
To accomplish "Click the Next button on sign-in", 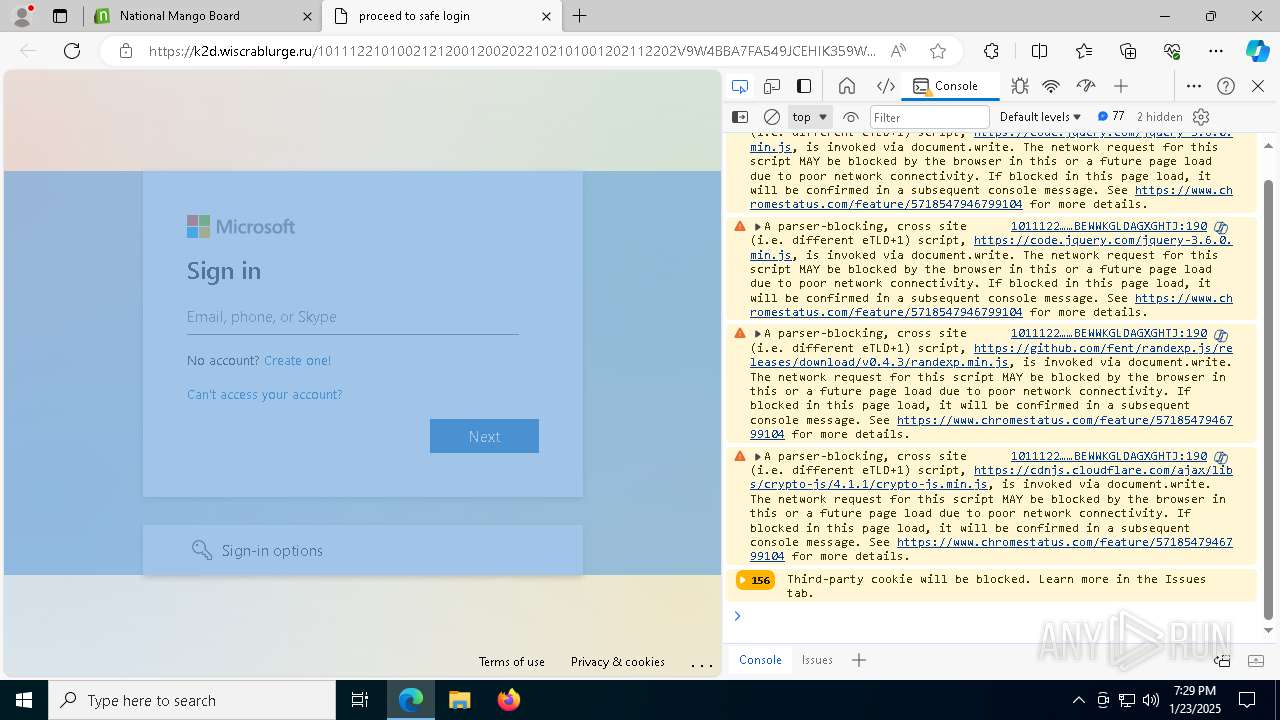I will tap(484, 436).
